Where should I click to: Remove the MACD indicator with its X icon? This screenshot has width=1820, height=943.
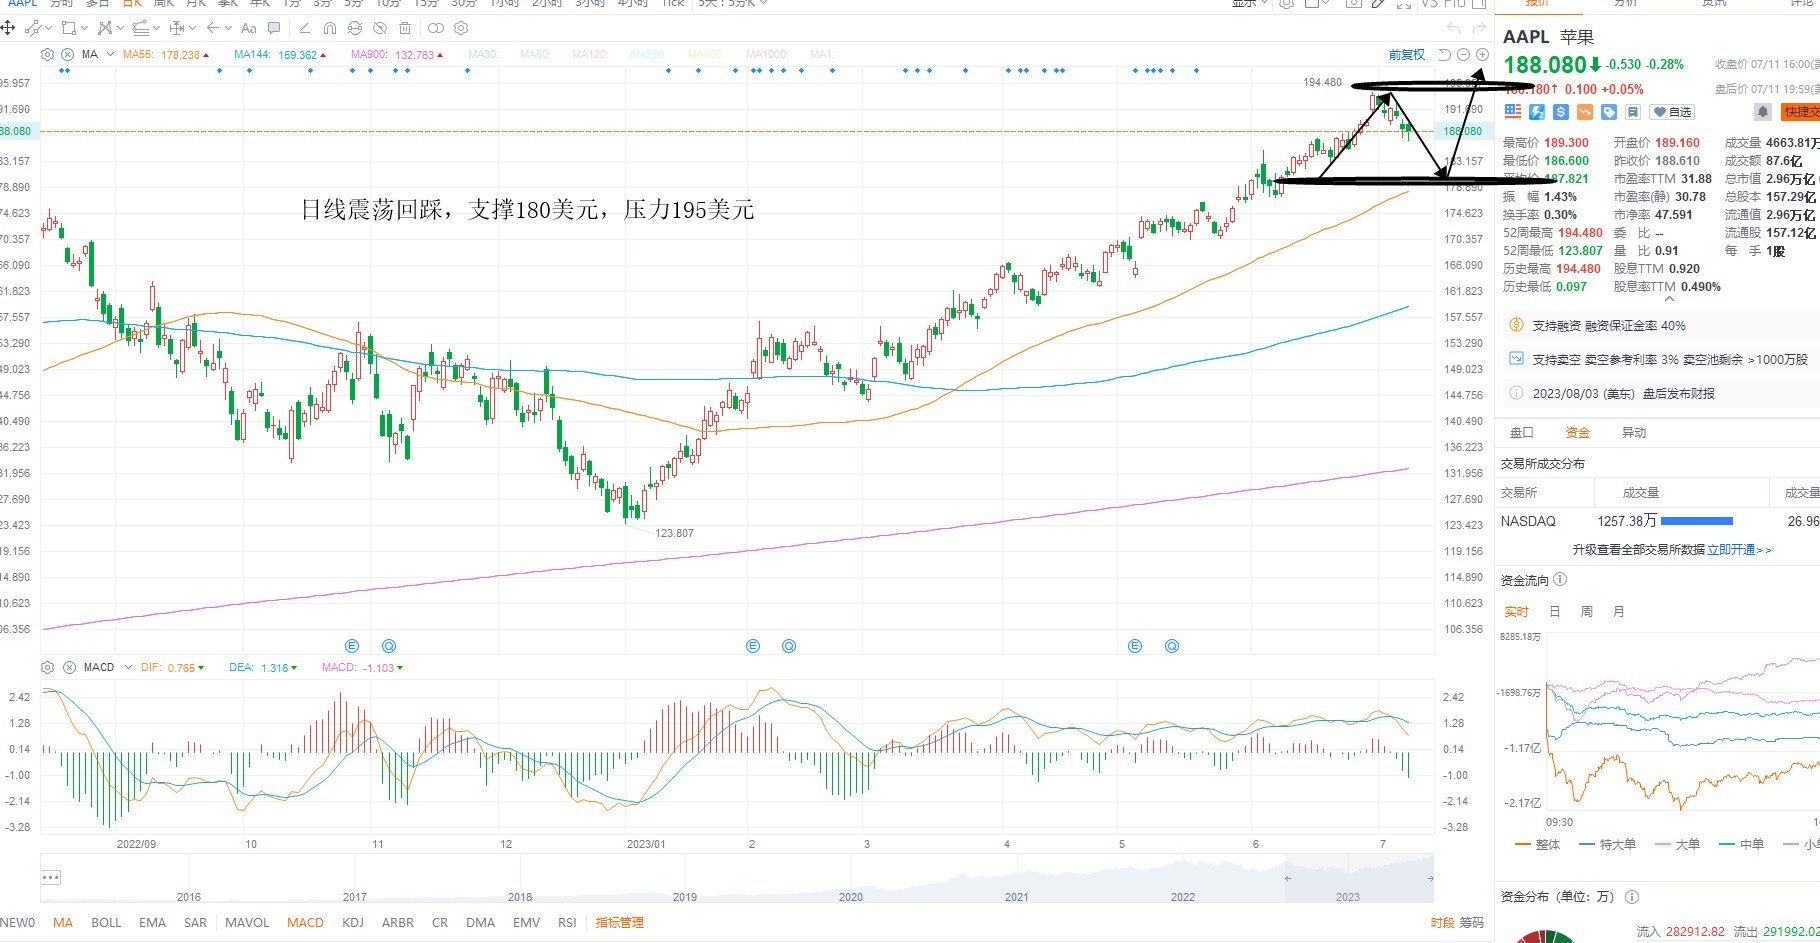69,667
